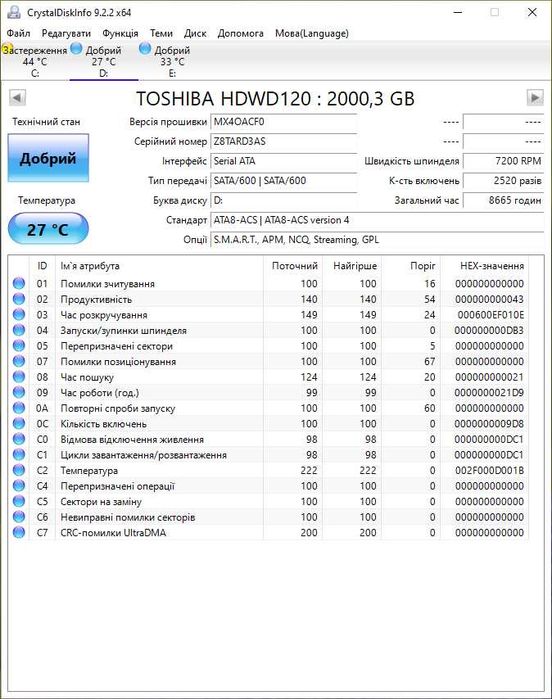Click the ID column header
The image size is (552, 699).
[42, 266]
